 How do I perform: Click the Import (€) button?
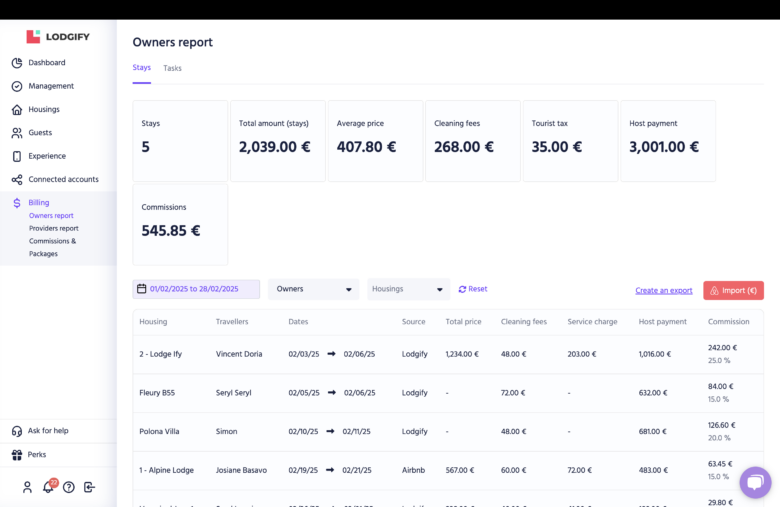[x=733, y=291]
